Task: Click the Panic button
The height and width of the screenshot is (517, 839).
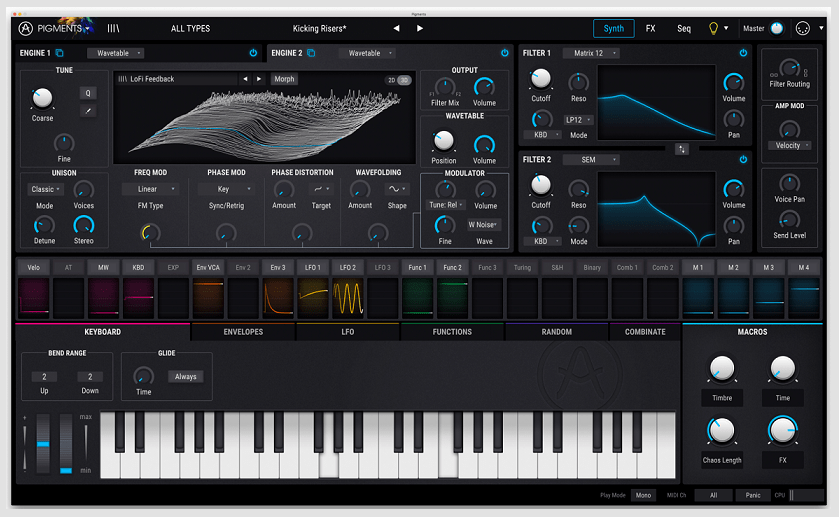Action: [x=753, y=495]
